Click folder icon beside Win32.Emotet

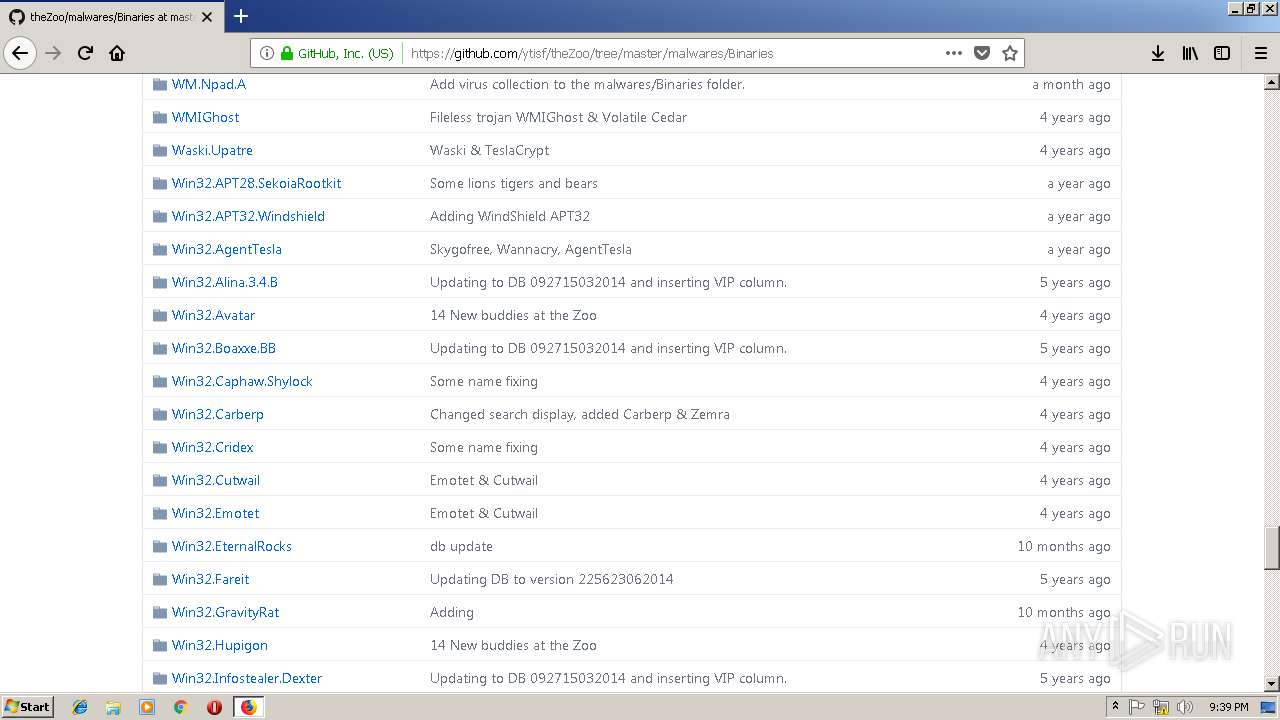click(159, 513)
